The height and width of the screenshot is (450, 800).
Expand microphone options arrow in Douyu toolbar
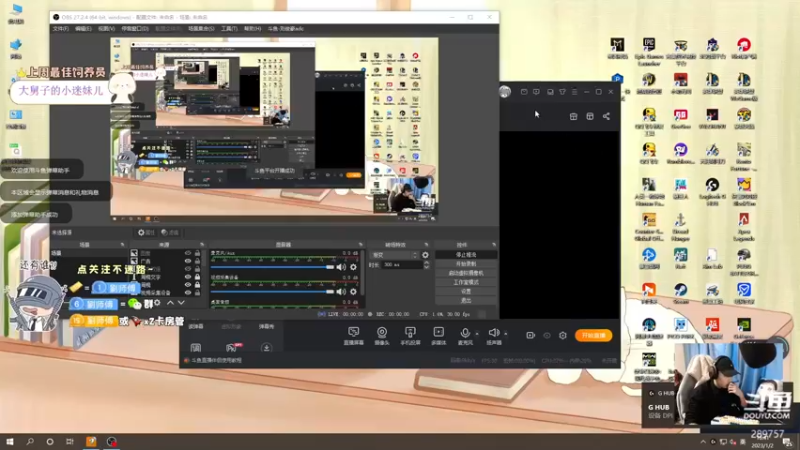point(477,334)
